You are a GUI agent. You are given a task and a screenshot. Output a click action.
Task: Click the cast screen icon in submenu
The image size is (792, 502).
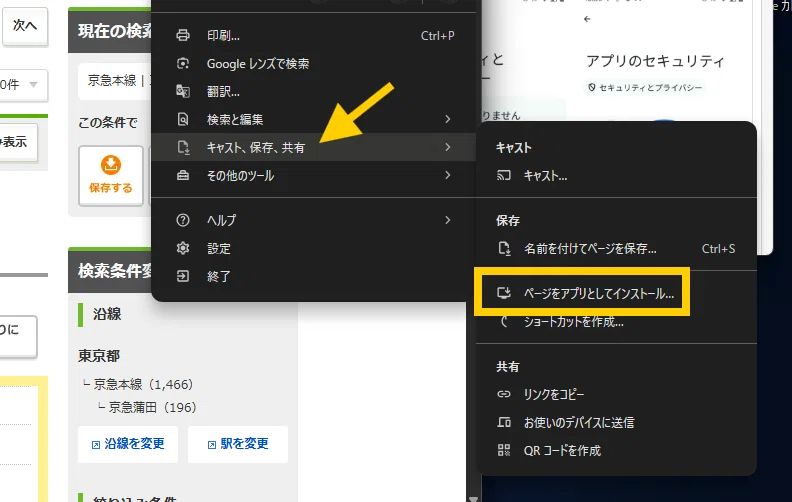(504, 175)
